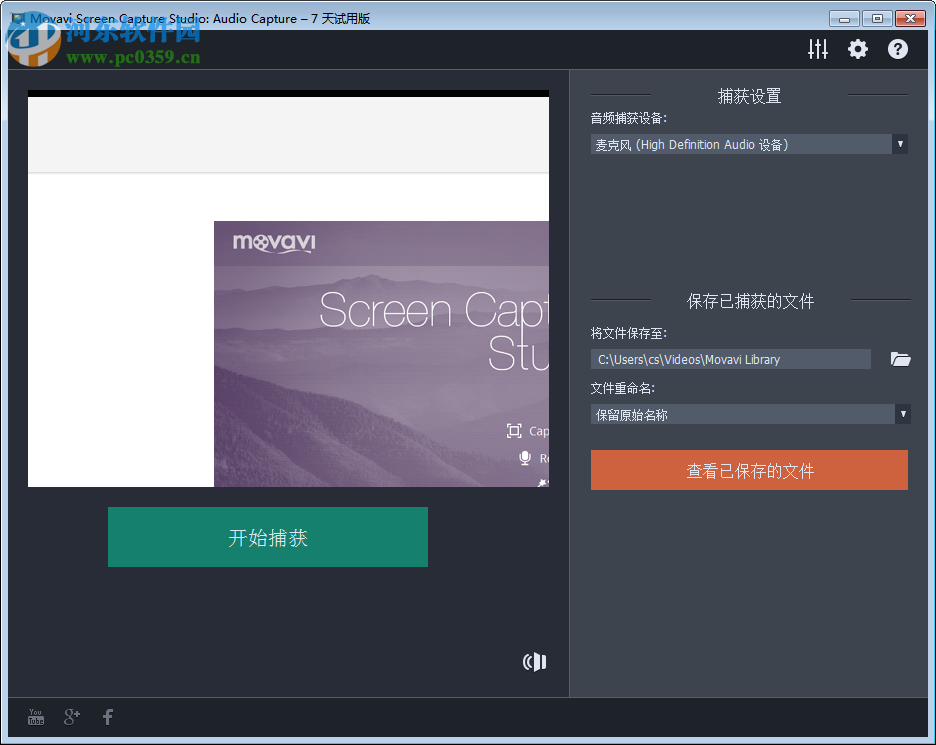Image resolution: width=936 pixels, height=745 pixels.
Task: Click the save path field showing Movavi Library
Action: 730,359
